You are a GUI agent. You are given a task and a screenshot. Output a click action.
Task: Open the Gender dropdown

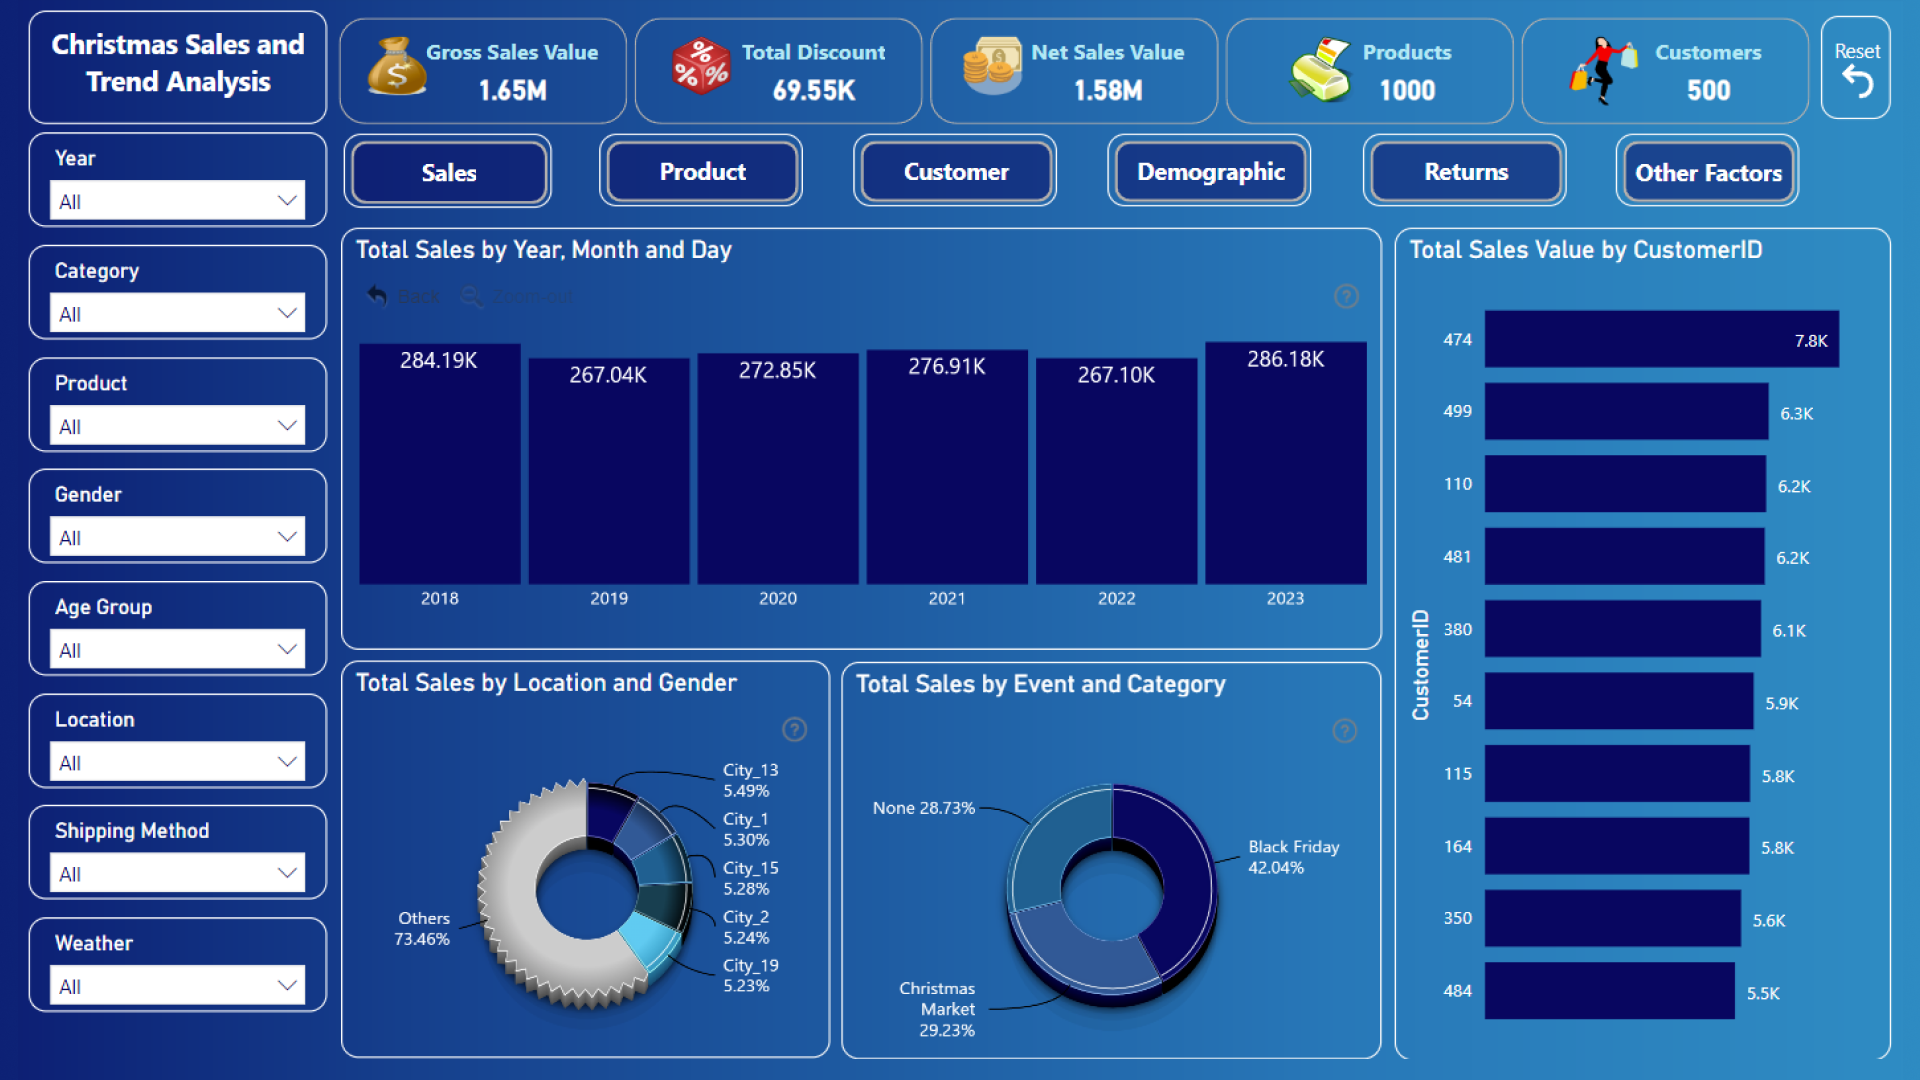177,537
